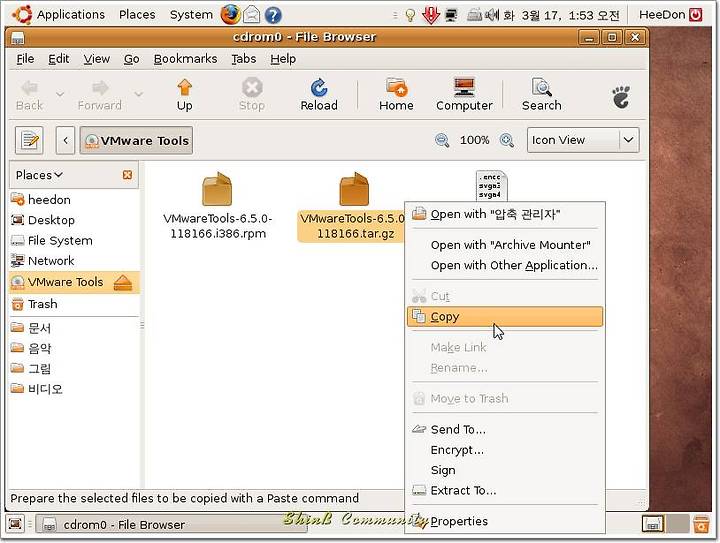Open the Bookmarks menu
The height and width of the screenshot is (543, 720).
[186, 59]
